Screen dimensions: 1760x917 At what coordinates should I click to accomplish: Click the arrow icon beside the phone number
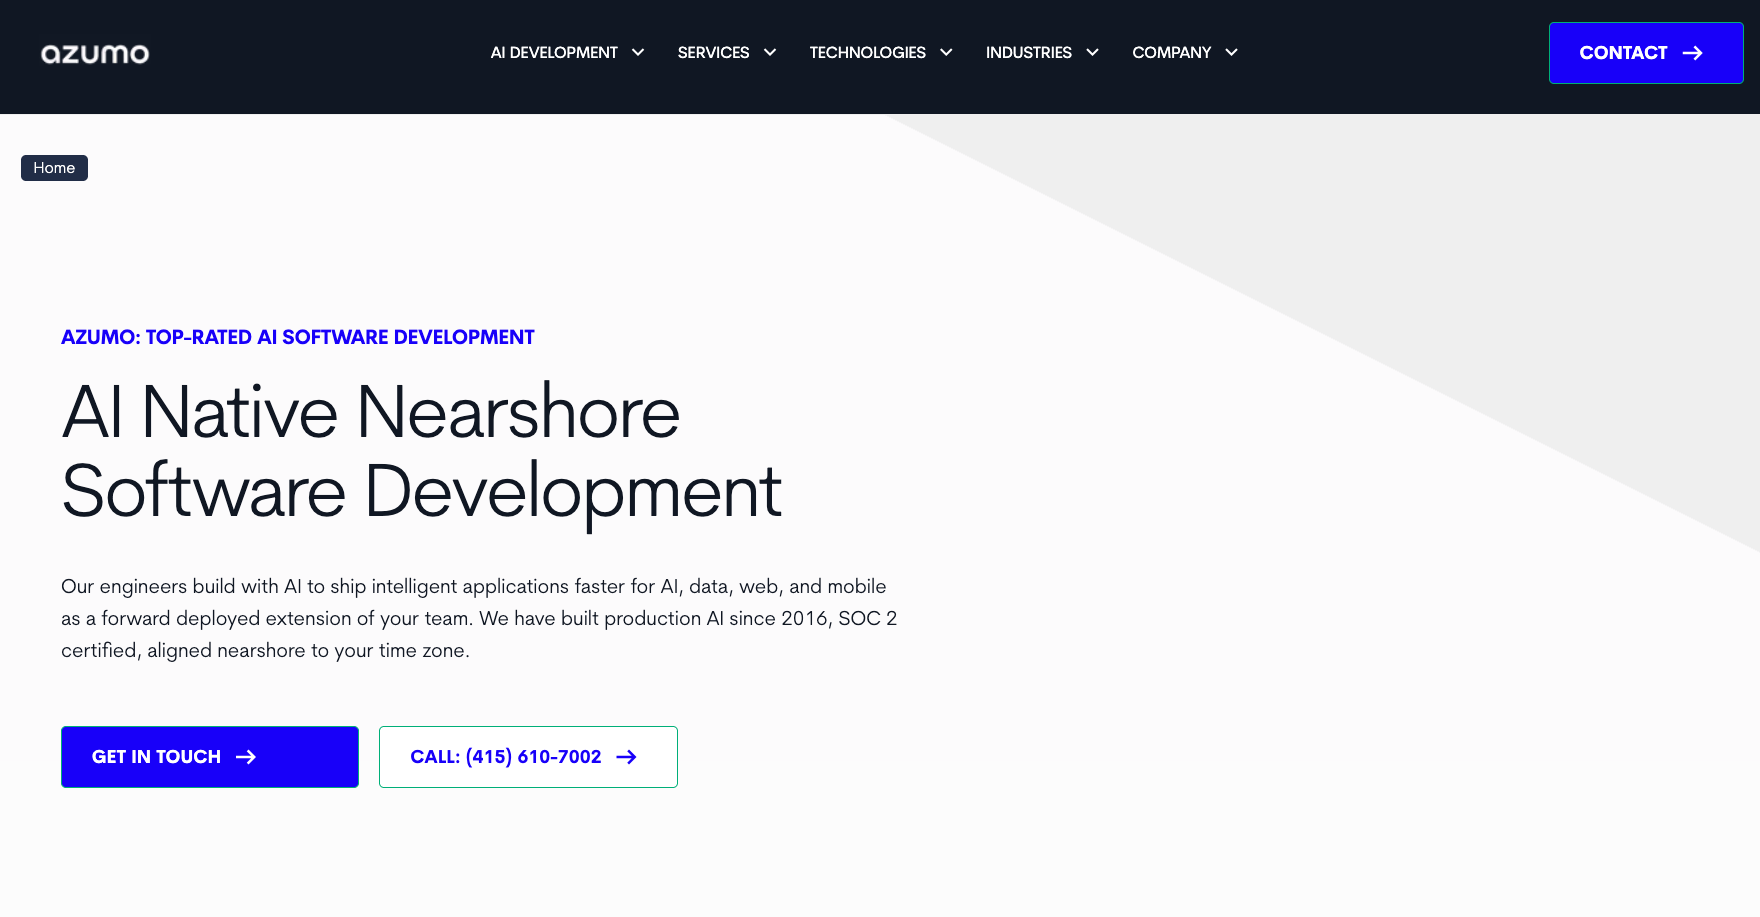pos(626,757)
